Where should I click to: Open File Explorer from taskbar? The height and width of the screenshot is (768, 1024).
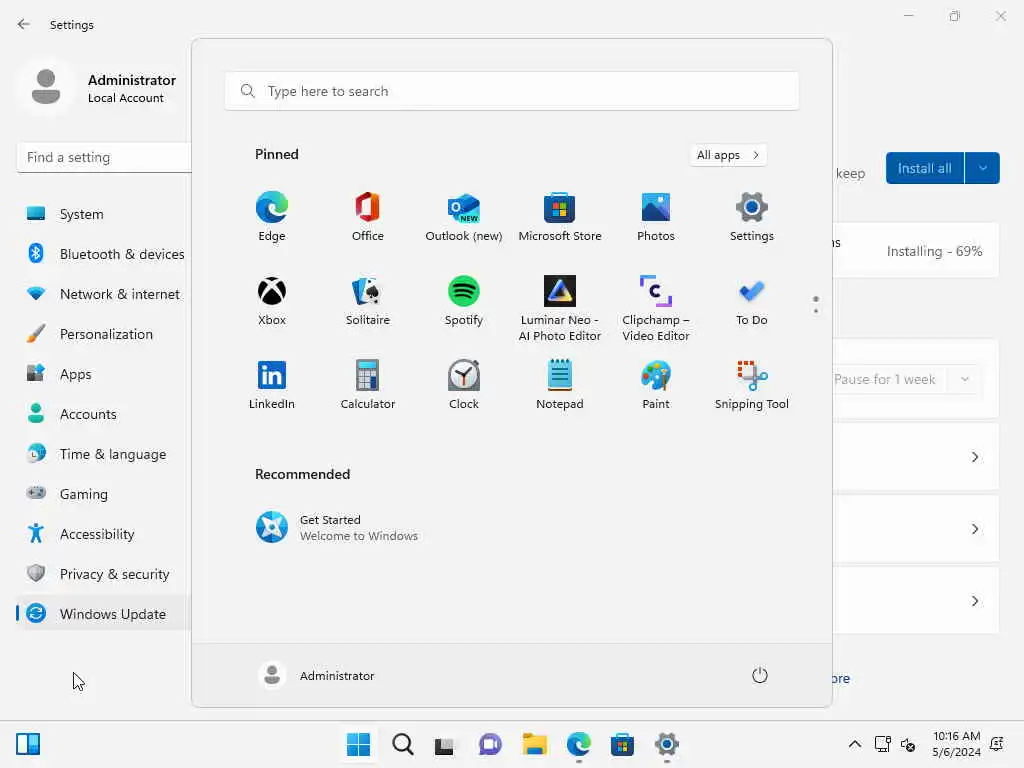[534, 744]
